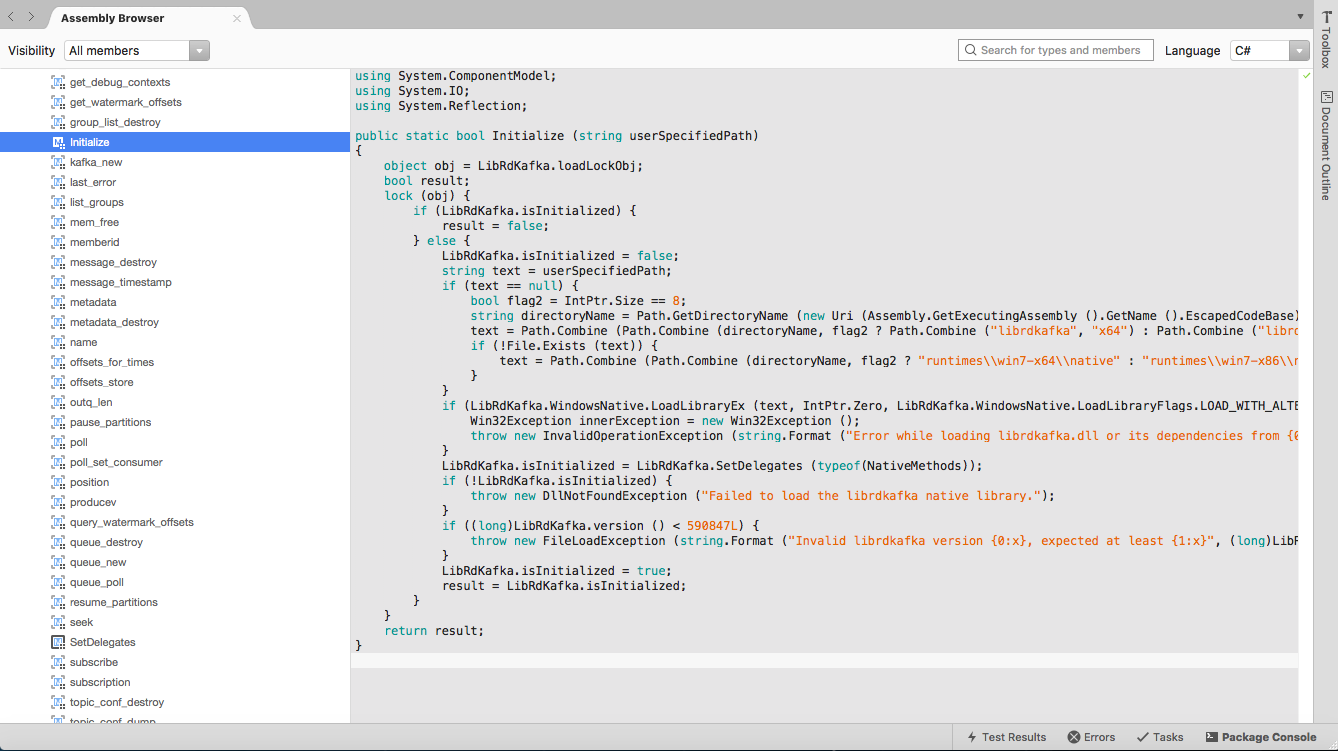Click the method icon beside offsets_for_times
This screenshot has width=1338, height=751.
58,362
